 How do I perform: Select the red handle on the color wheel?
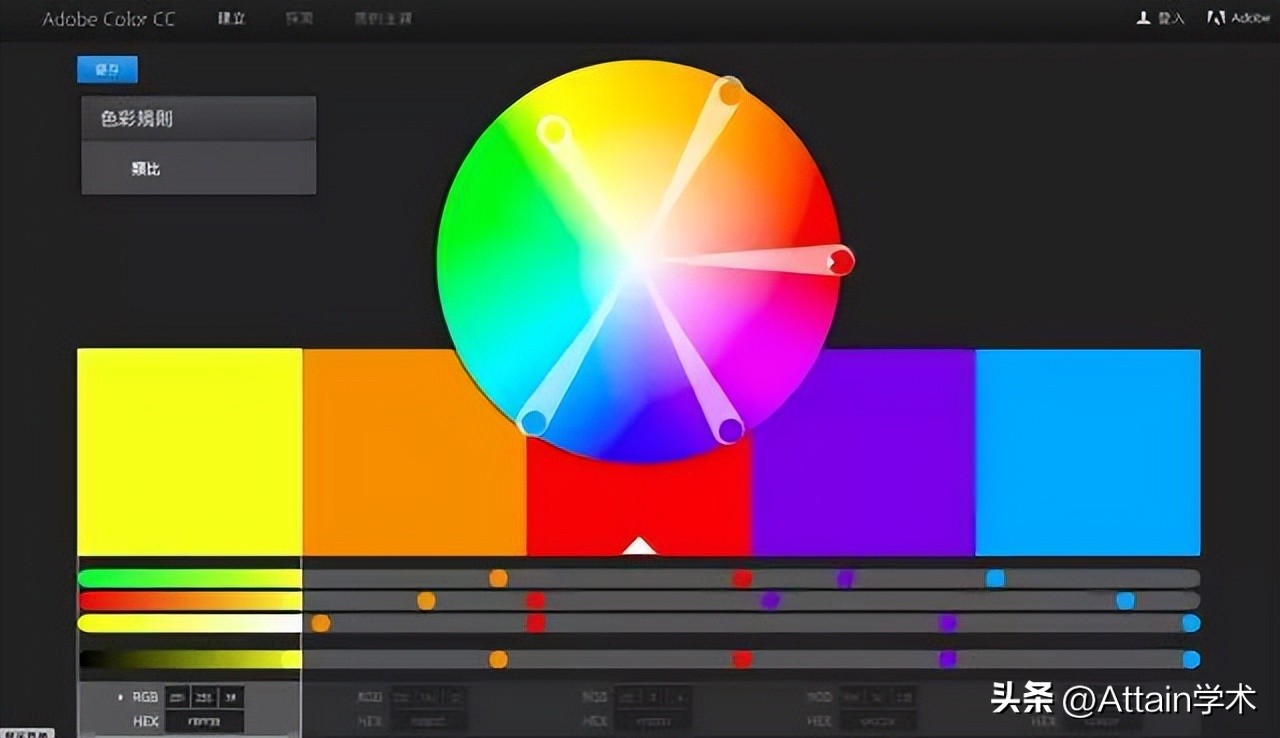point(841,262)
